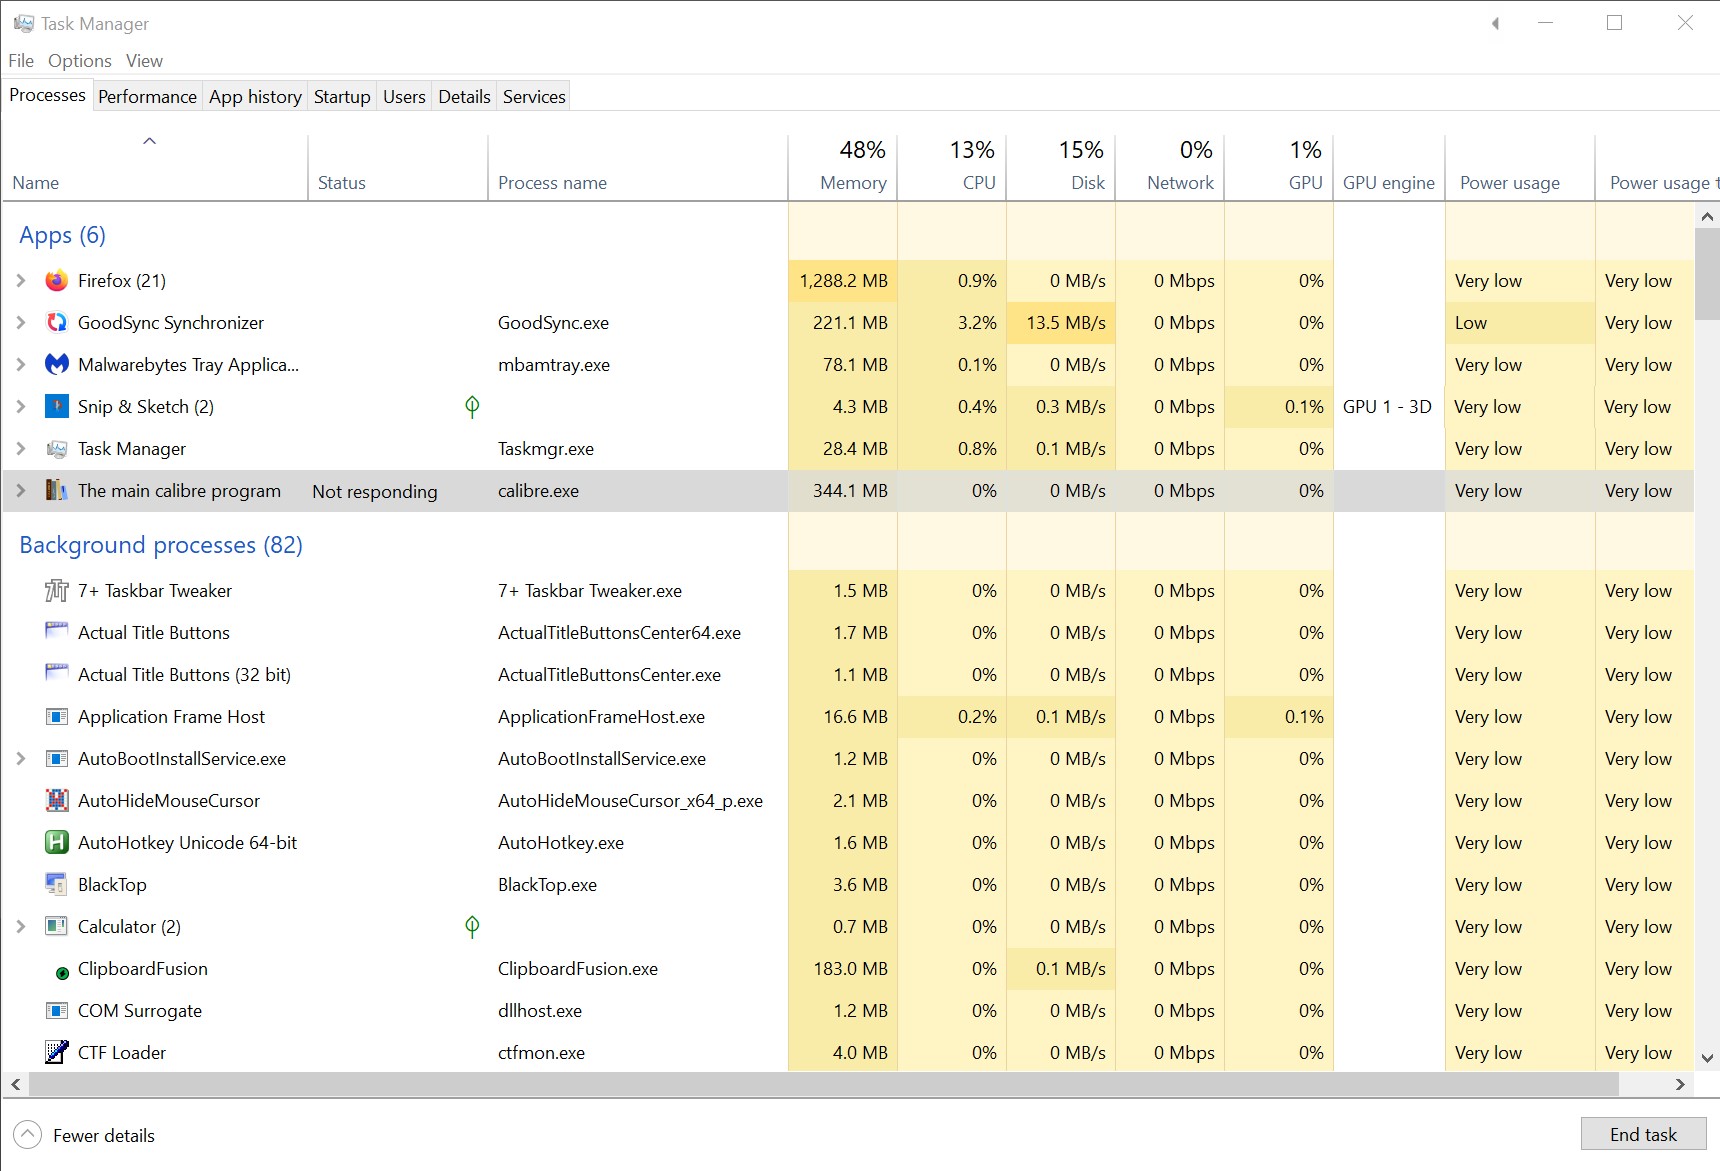Click the vertical scrollbar up arrow
This screenshot has height=1171, width=1720.
point(1707,216)
